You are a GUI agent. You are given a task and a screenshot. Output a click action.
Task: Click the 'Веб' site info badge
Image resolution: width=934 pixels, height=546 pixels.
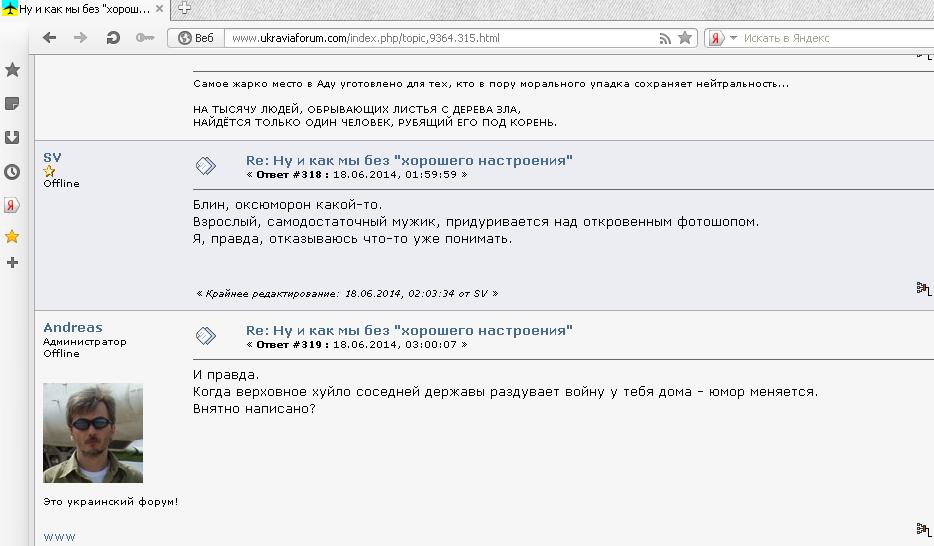[x=197, y=38]
